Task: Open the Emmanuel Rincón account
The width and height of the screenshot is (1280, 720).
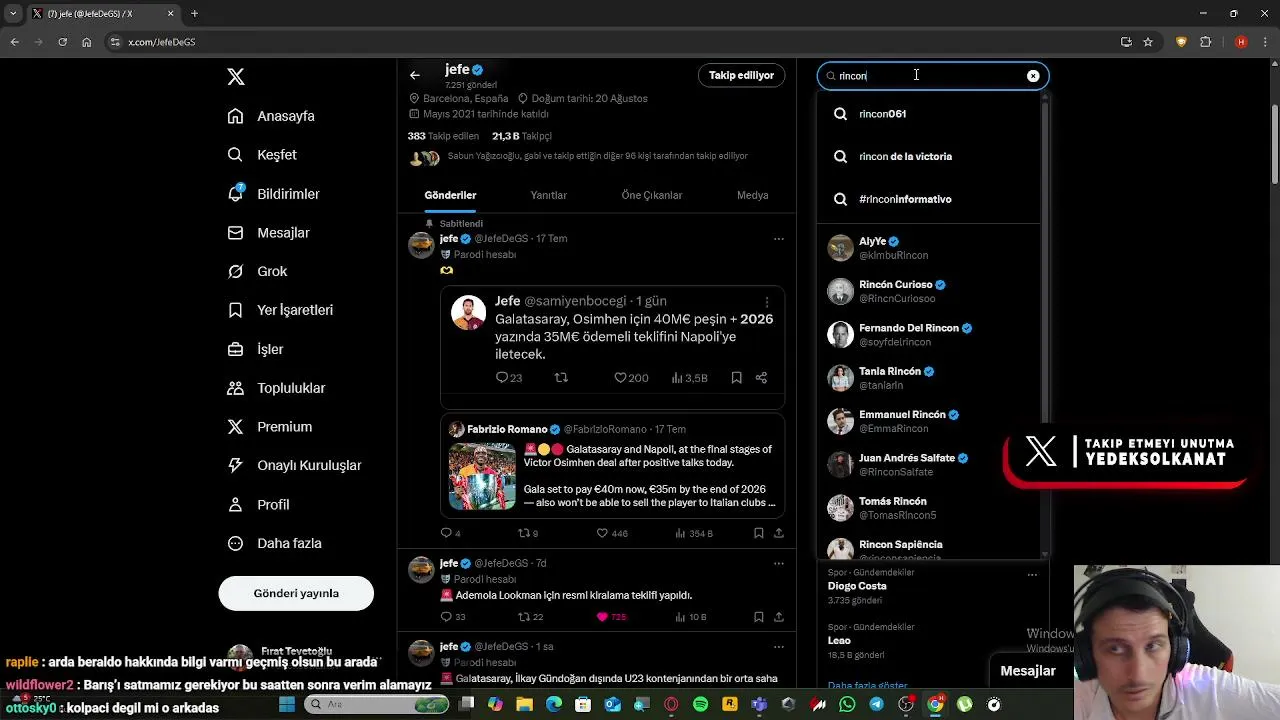Action: tap(928, 421)
